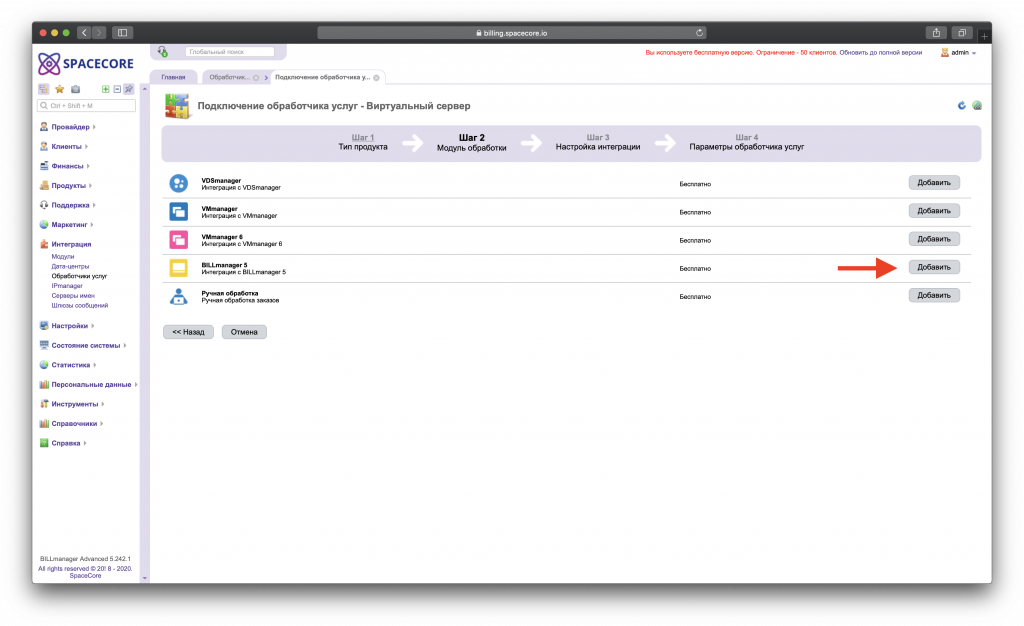Click the manual processing person icon
Image resolution: width=1024 pixels, height=626 pixels.
tap(178, 296)
